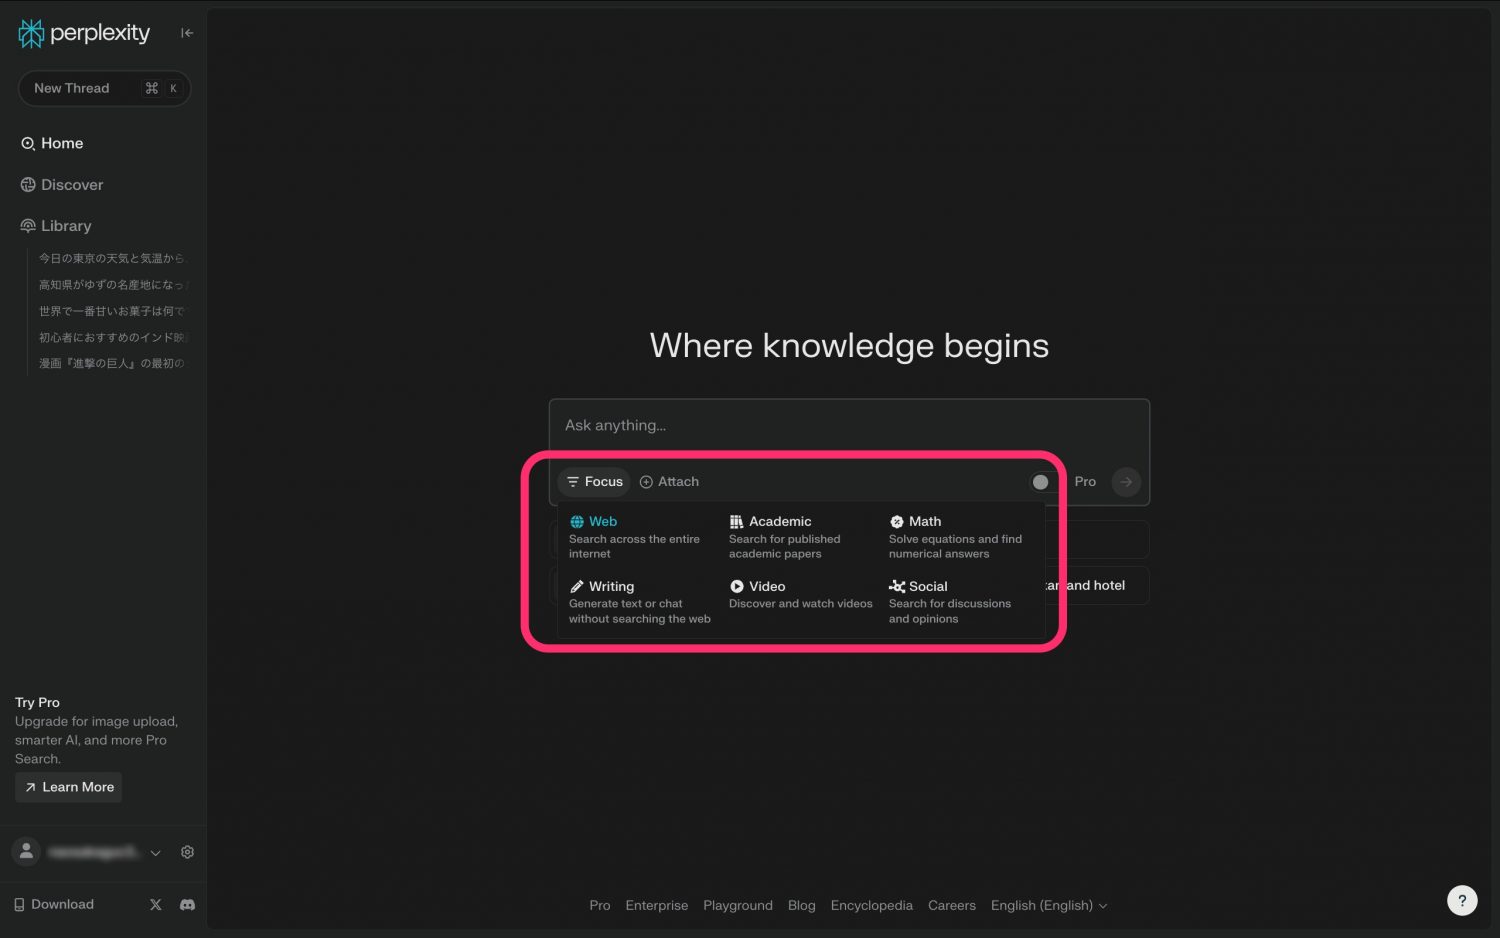The image size is (1500, 938).
Task: Open thread starting with 初心者におすすめのインド
Action: tap(112, 337)
